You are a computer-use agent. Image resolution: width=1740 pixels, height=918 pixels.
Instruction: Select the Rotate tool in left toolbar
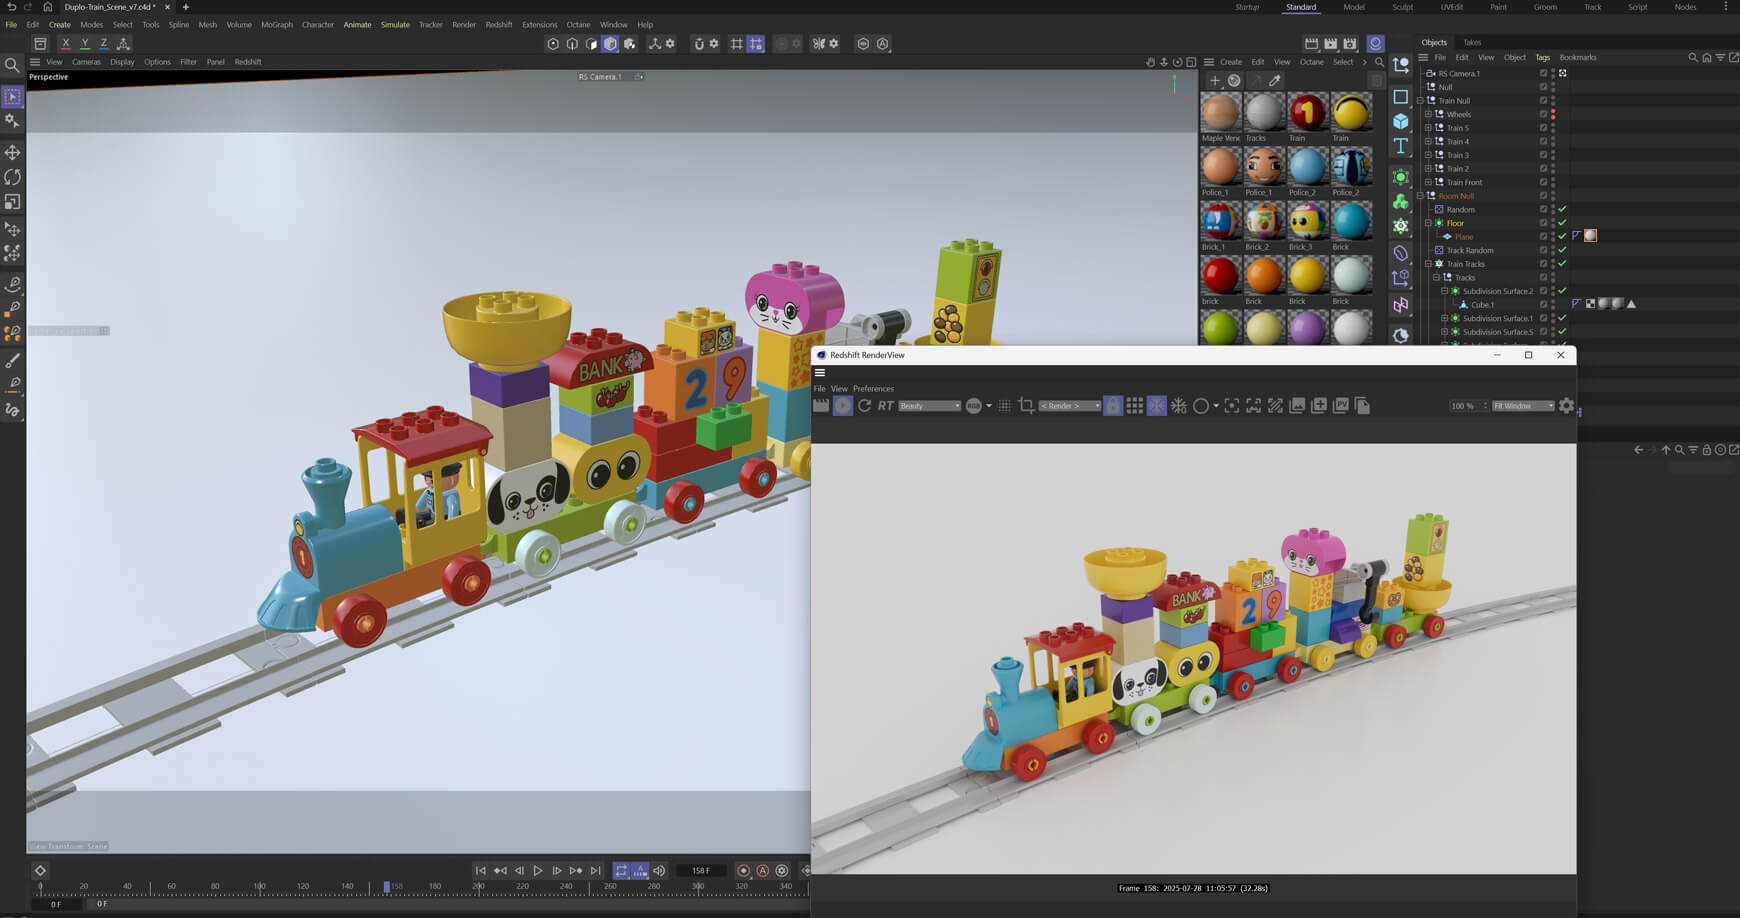[x=12, y=177]
